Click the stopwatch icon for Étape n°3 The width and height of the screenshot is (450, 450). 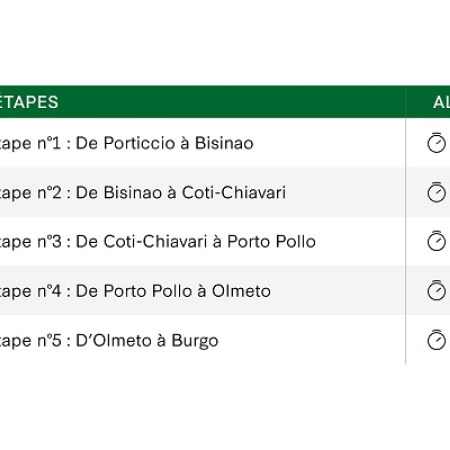point(436,241)
